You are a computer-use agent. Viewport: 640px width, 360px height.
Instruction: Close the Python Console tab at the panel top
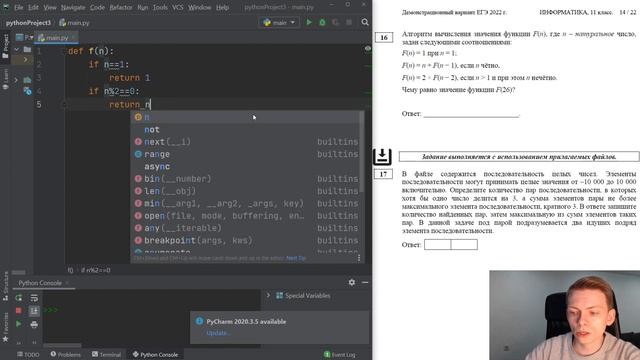(x=67, y=282)
